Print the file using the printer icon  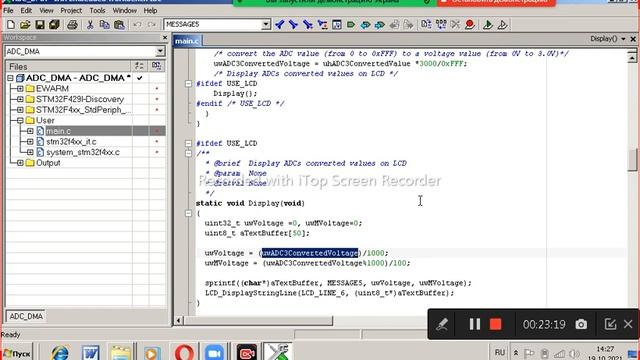point(72,24)
